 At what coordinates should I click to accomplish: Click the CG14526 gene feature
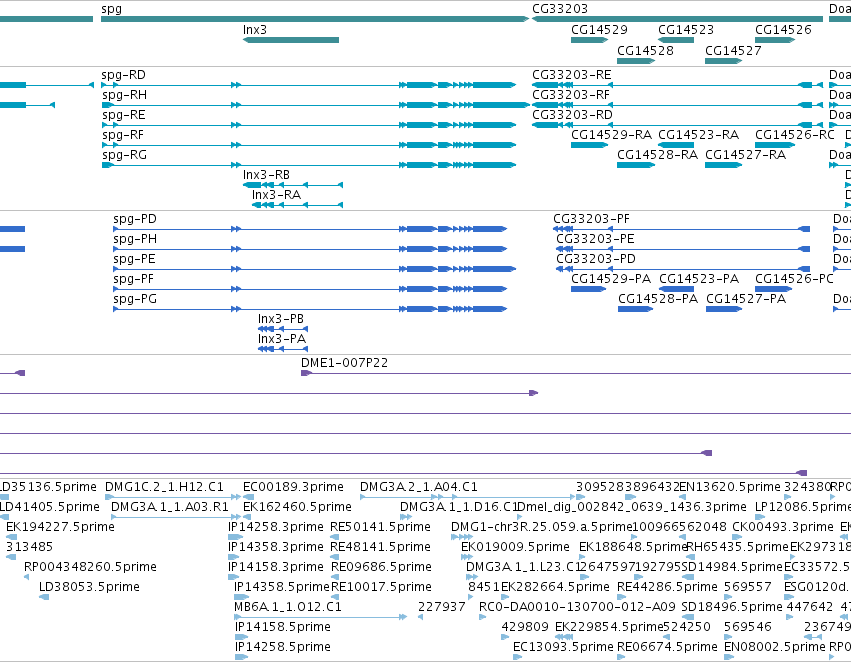point(775,40)
